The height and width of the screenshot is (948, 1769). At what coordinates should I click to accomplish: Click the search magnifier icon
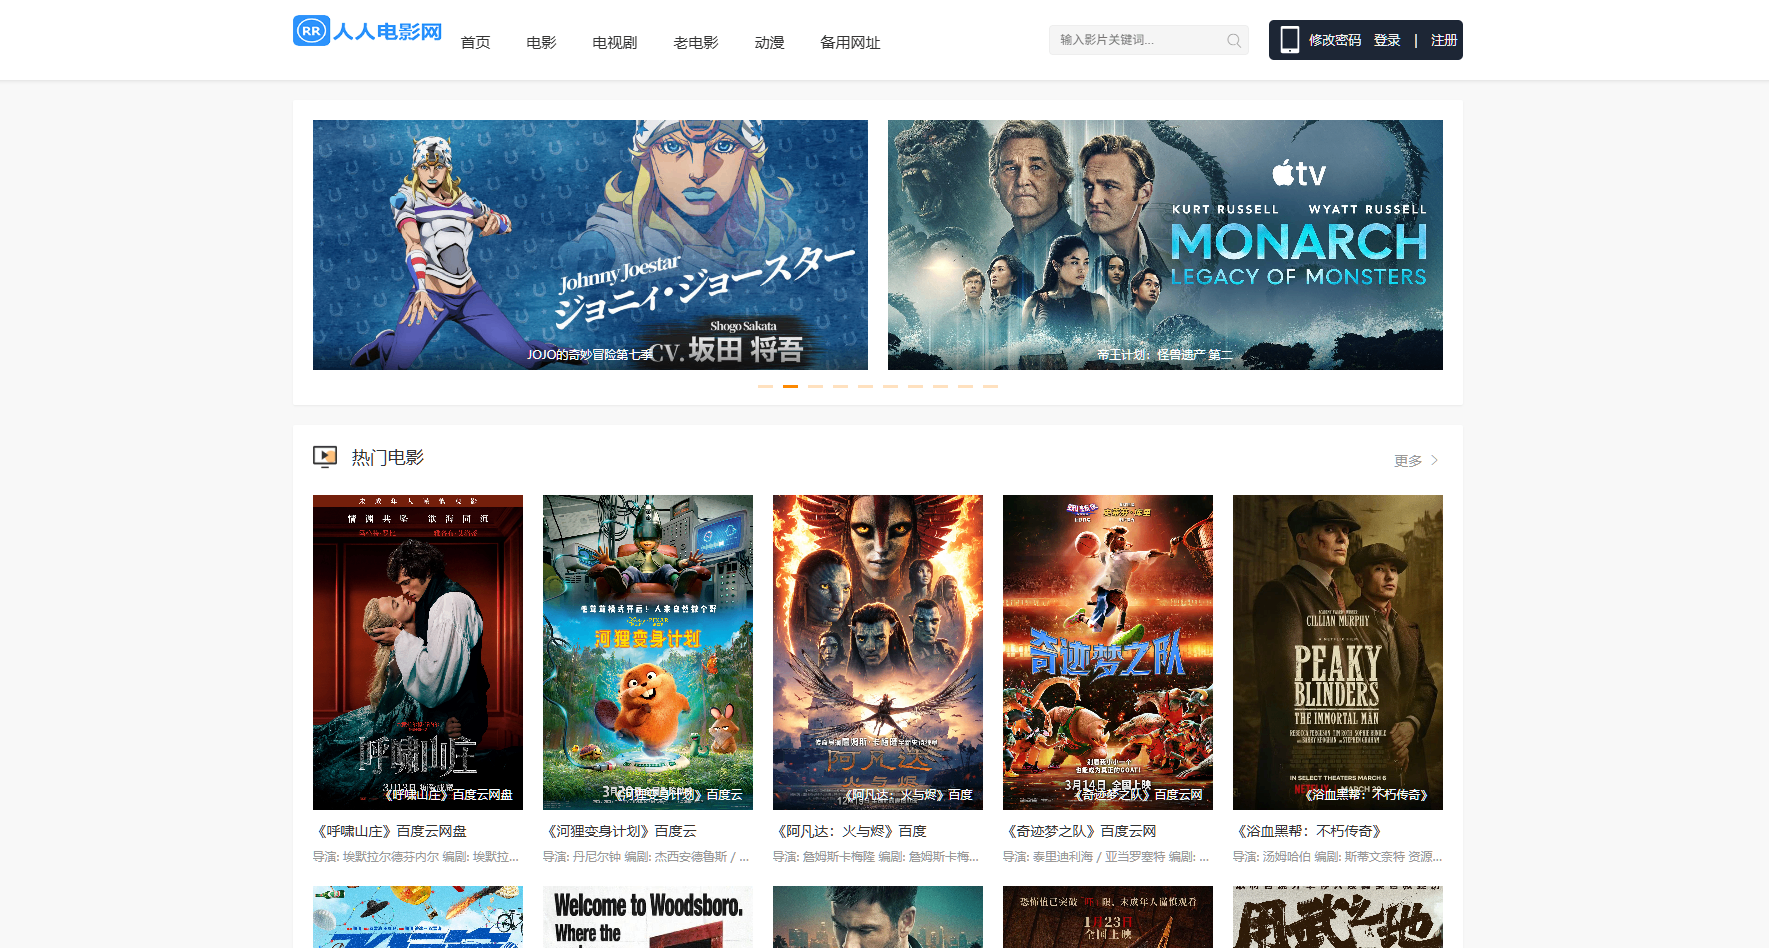click(1234, 41)
